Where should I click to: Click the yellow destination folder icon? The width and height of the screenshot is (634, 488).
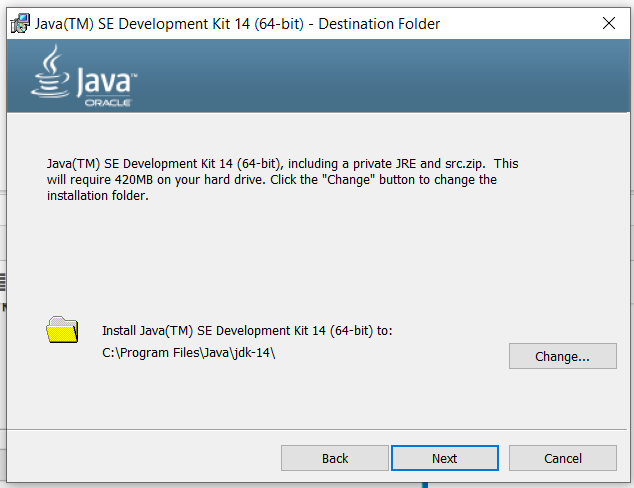(62, 330)
